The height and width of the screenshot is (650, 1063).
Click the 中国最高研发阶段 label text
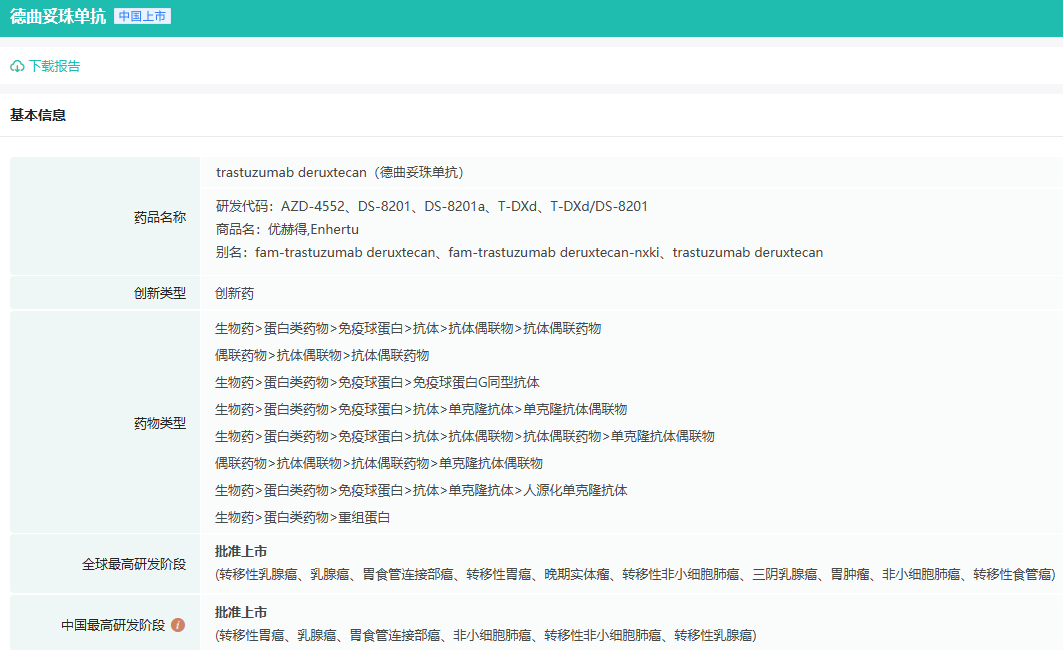[113, 625]
